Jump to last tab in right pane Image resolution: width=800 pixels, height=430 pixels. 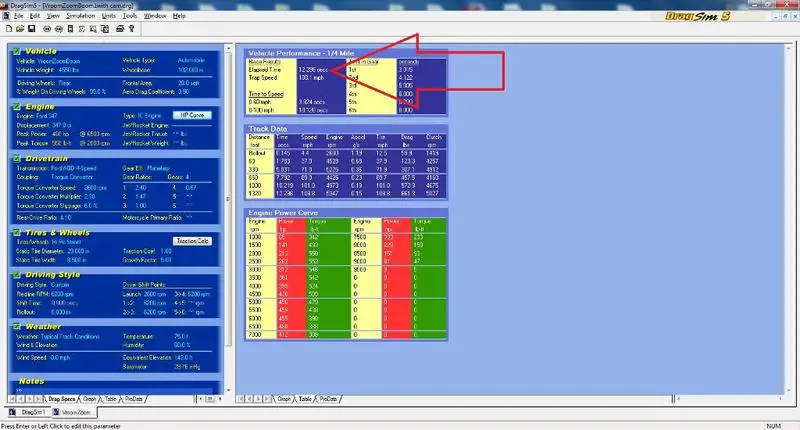267,399
